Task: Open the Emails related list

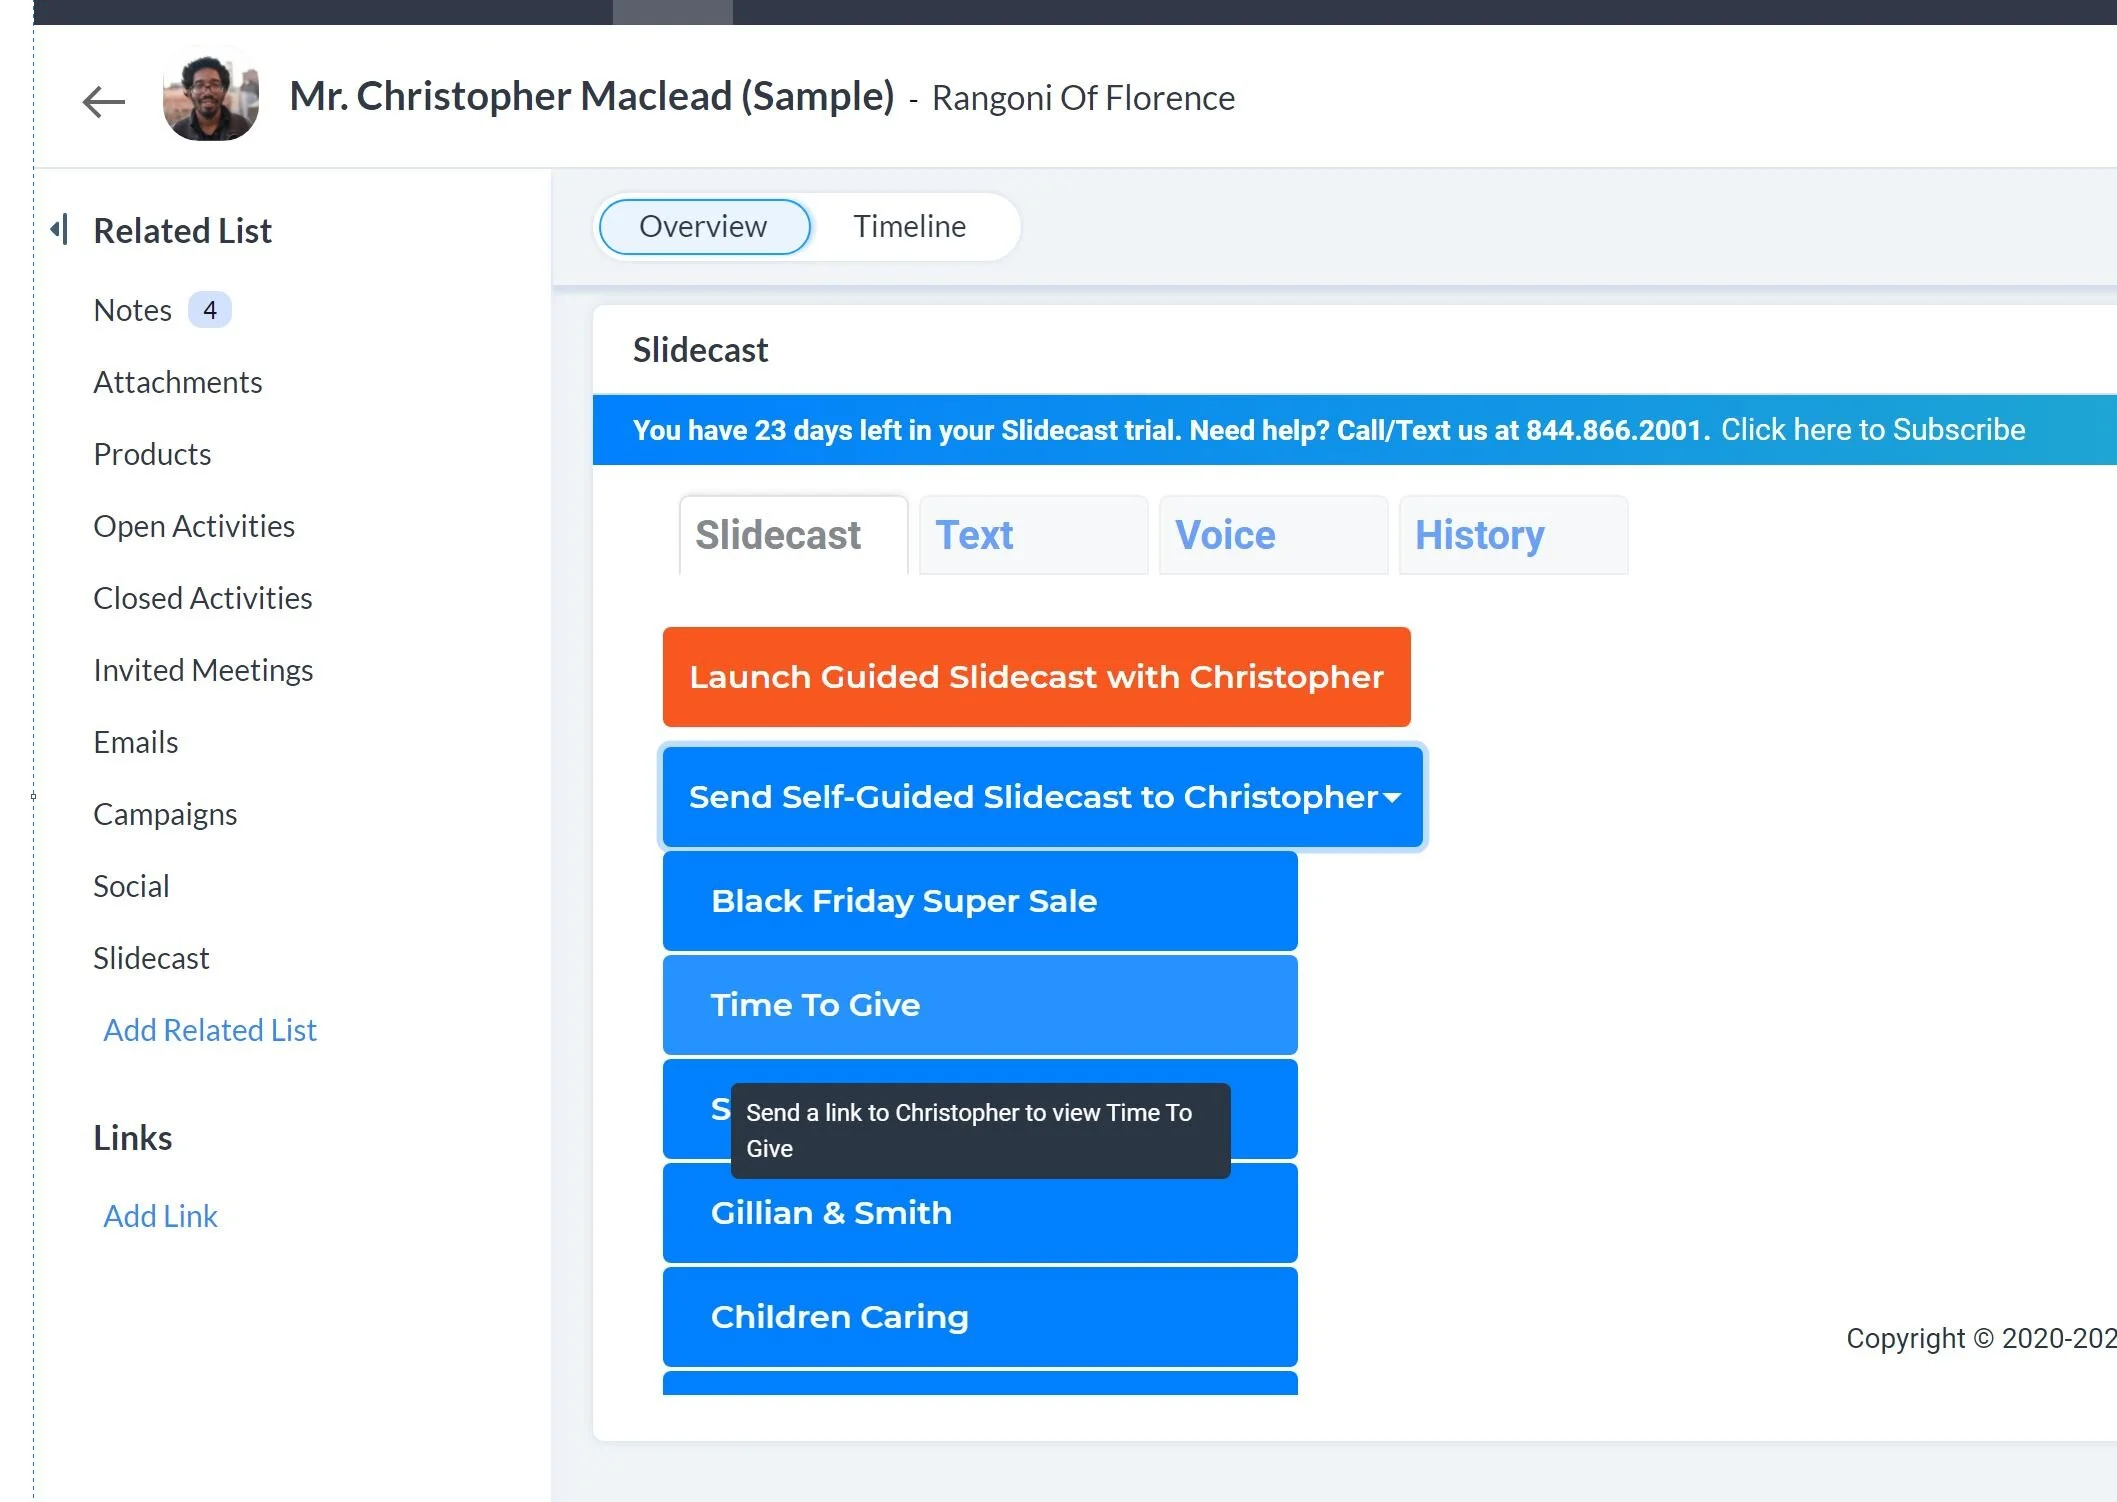Action: click(136, 742)
